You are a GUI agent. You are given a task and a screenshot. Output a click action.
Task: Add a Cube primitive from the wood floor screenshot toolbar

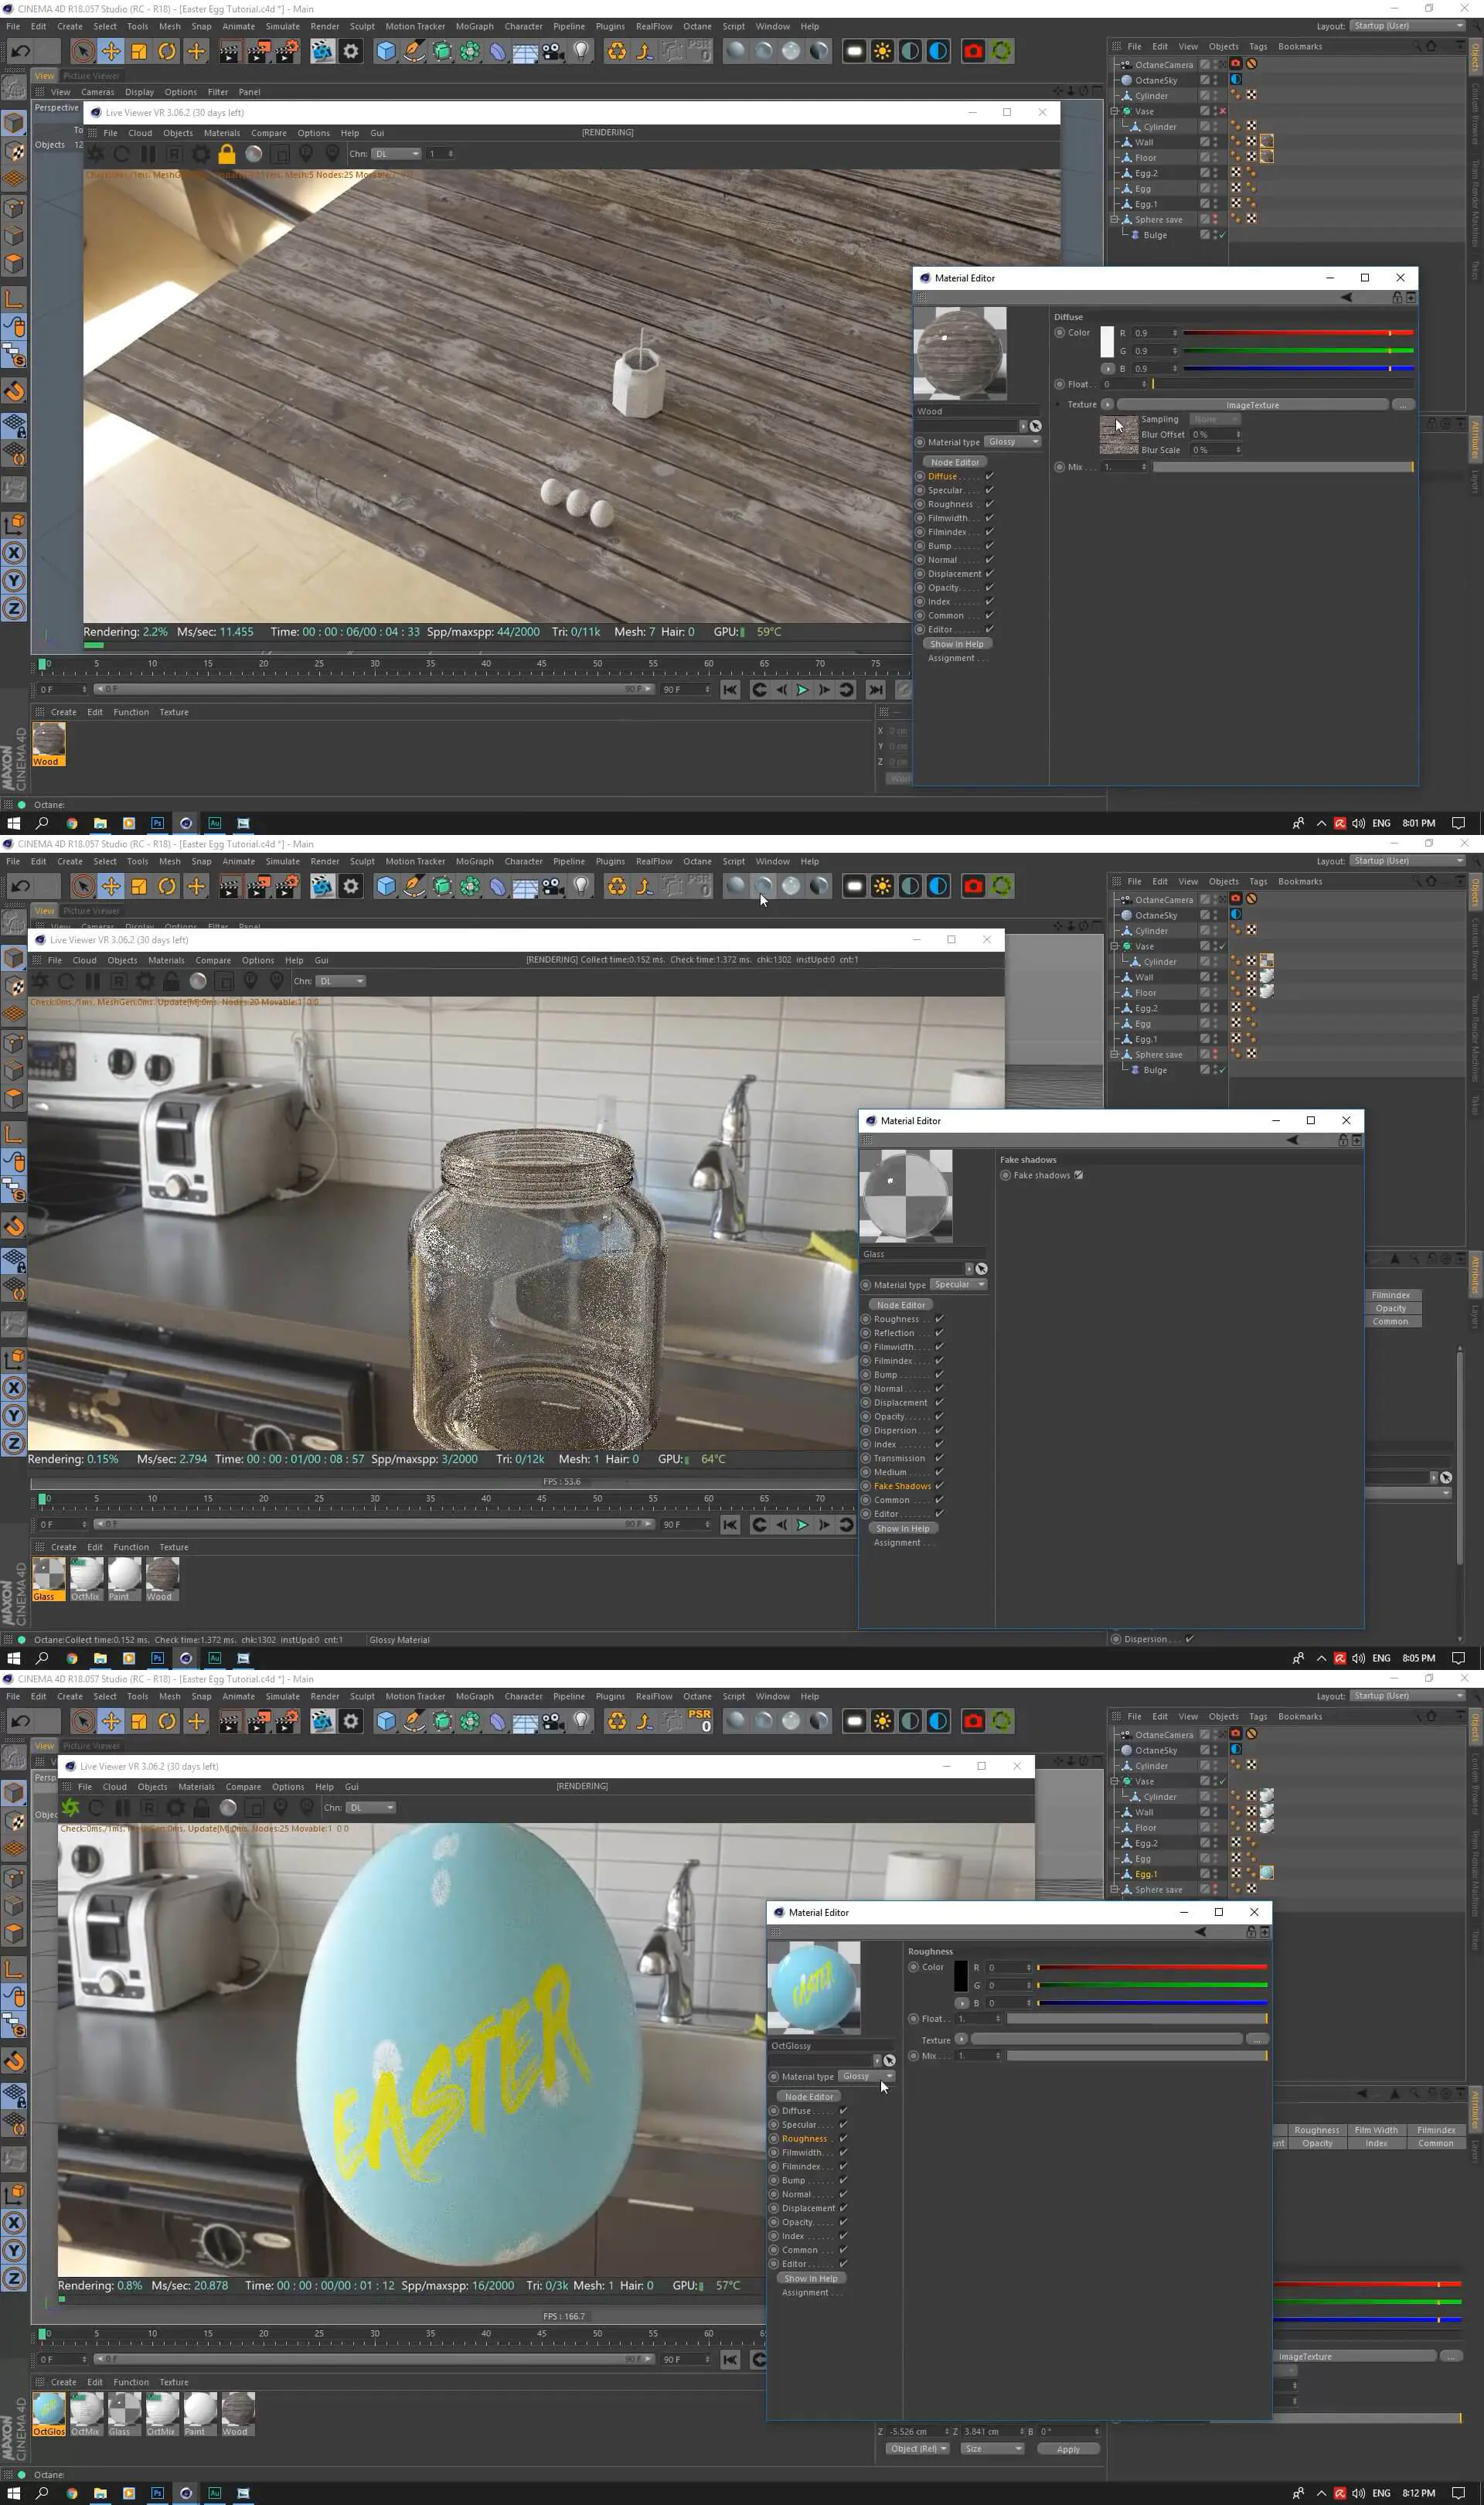386,51
